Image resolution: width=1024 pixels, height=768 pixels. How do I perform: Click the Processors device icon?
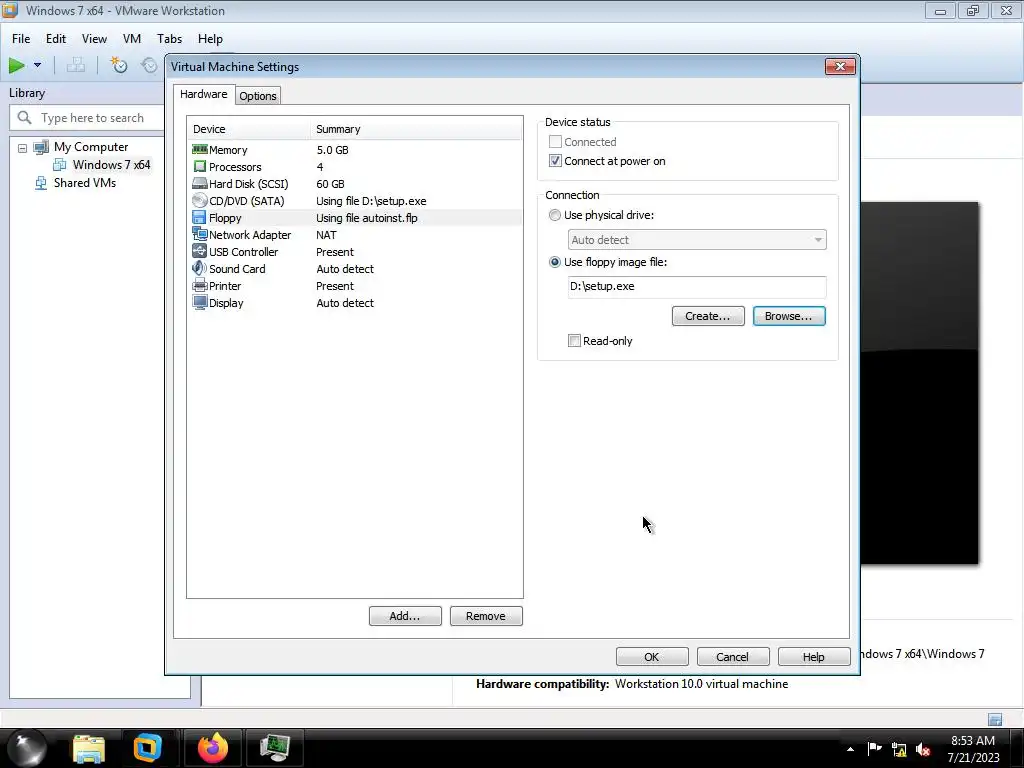[x=200, y=167]
